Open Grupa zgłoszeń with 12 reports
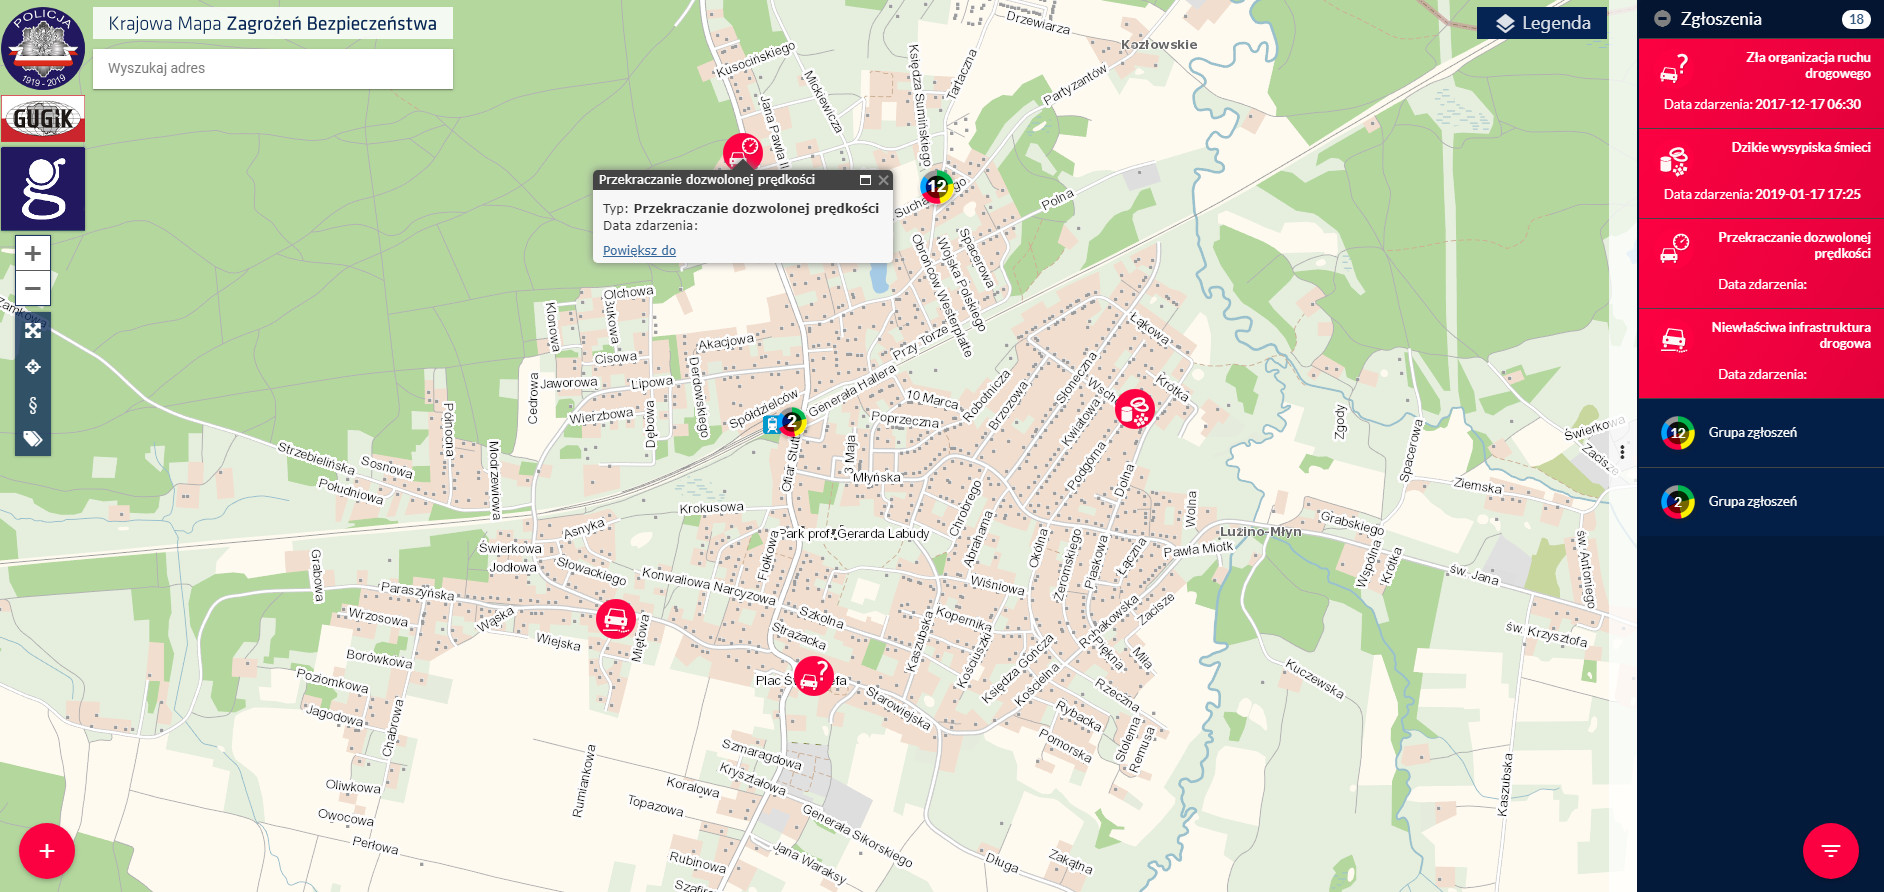The width and height of the screenshot is (1884, 892). (1752, 433)
